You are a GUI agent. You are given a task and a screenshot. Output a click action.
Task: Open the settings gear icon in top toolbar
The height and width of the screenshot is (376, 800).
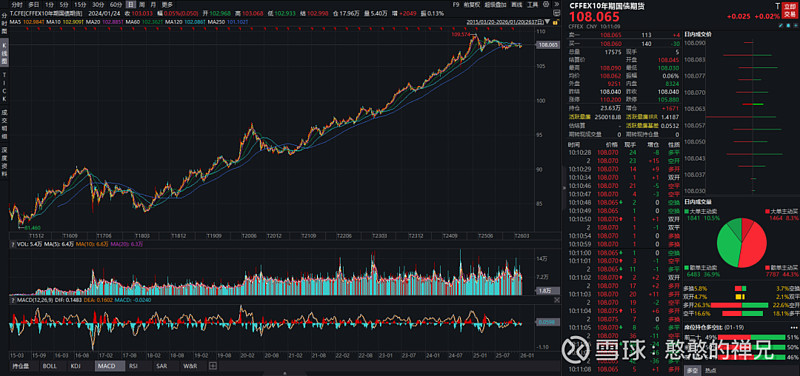click(545, 4)
